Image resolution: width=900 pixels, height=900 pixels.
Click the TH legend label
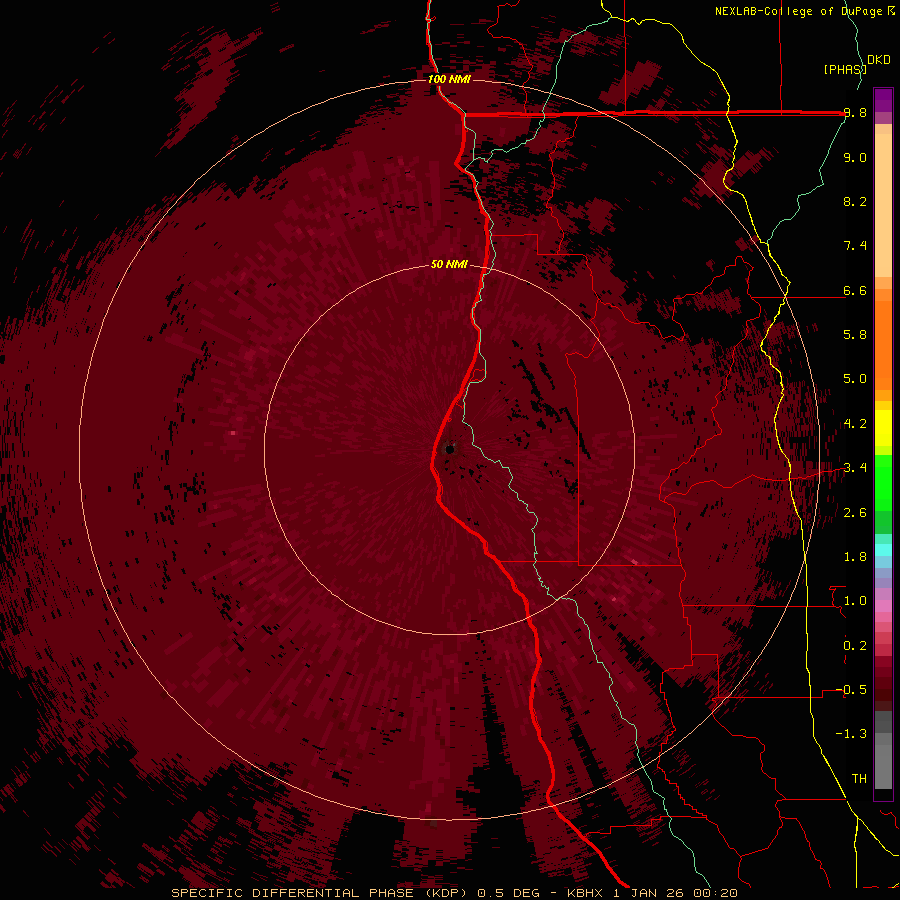[859, 779]
